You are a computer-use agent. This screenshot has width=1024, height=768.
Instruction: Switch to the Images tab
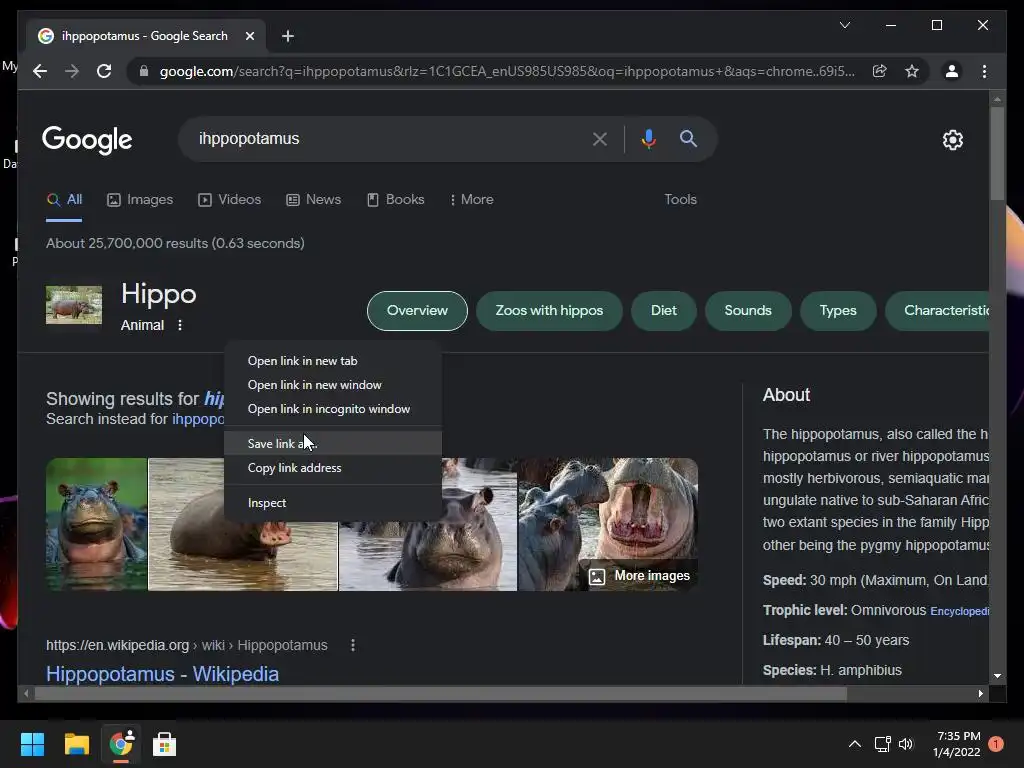tap(140, 200)
